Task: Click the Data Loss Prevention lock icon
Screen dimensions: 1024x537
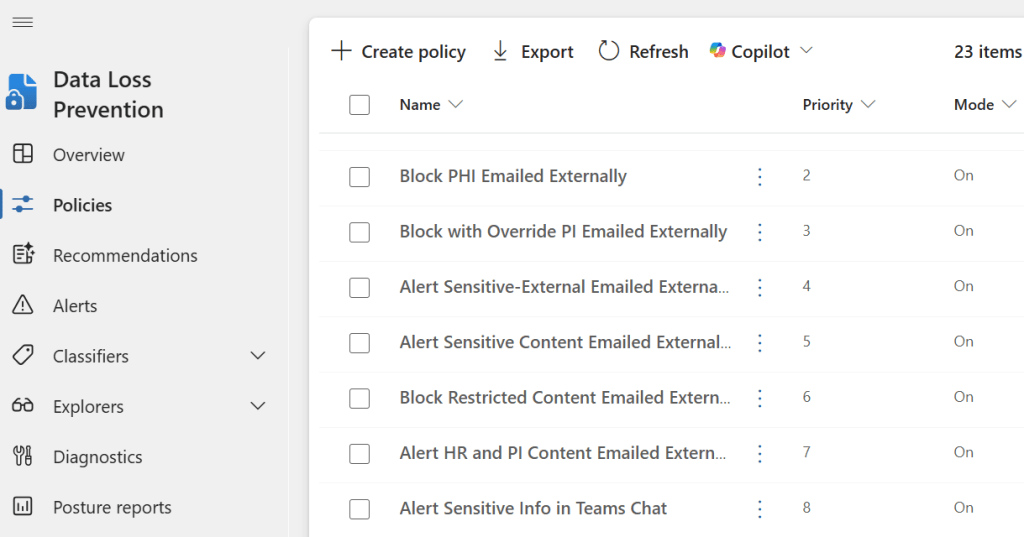Action: point(21,91)
